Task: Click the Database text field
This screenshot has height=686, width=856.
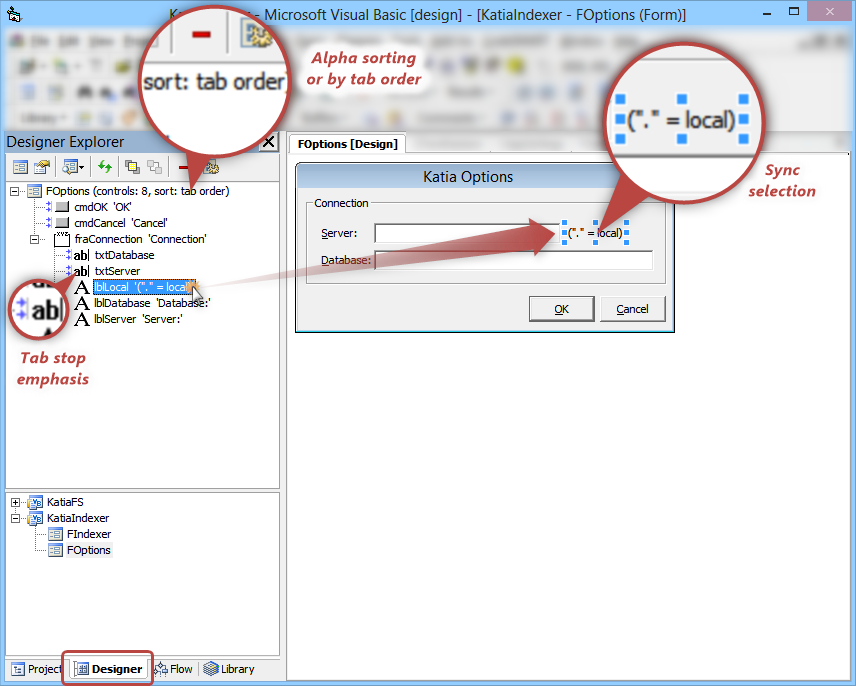Action: [514, 260]
